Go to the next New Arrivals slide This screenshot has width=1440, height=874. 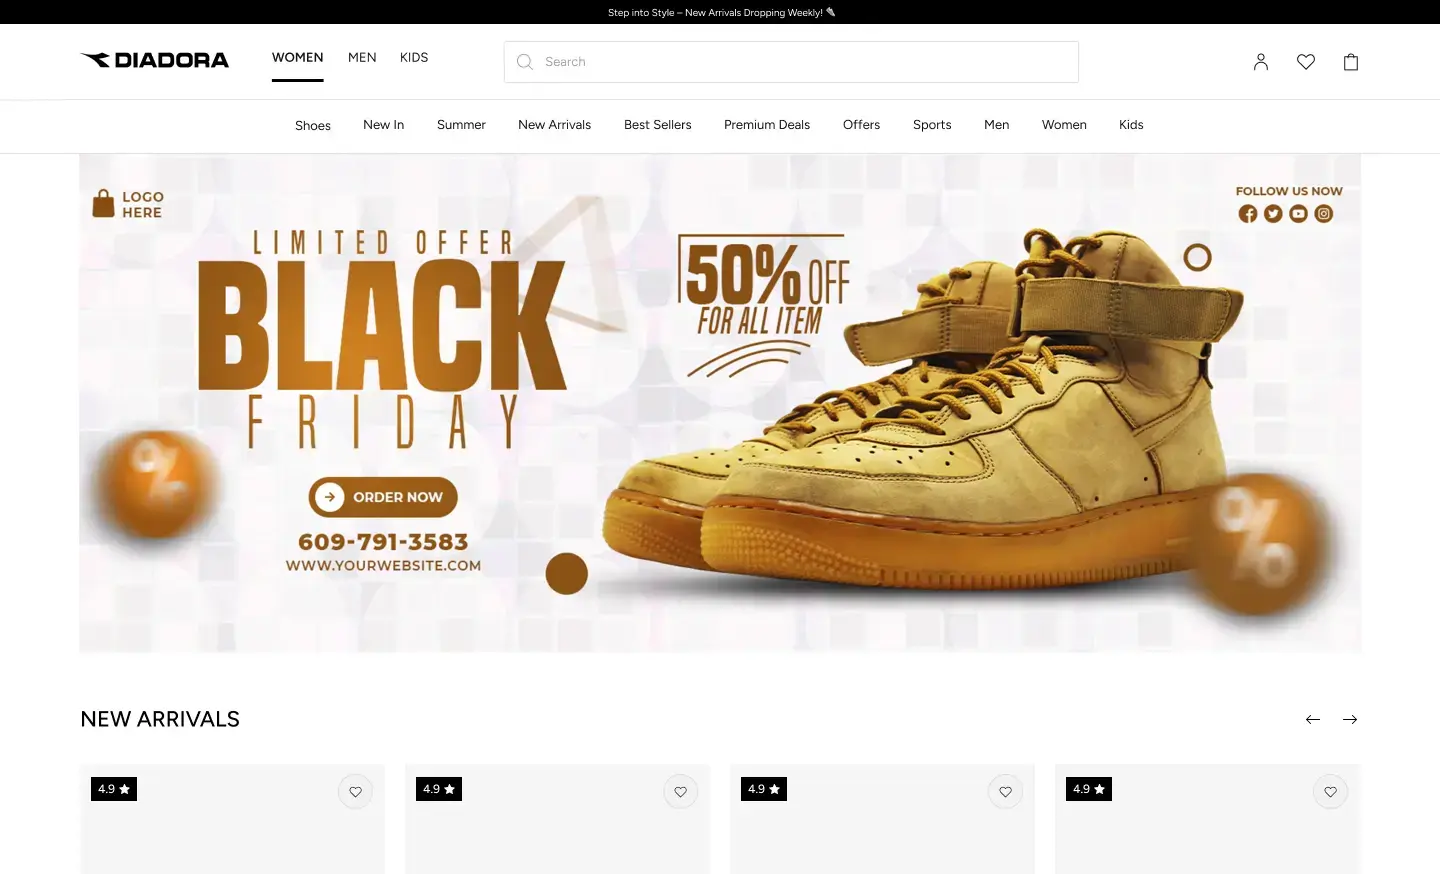[x=1350, y=719]
